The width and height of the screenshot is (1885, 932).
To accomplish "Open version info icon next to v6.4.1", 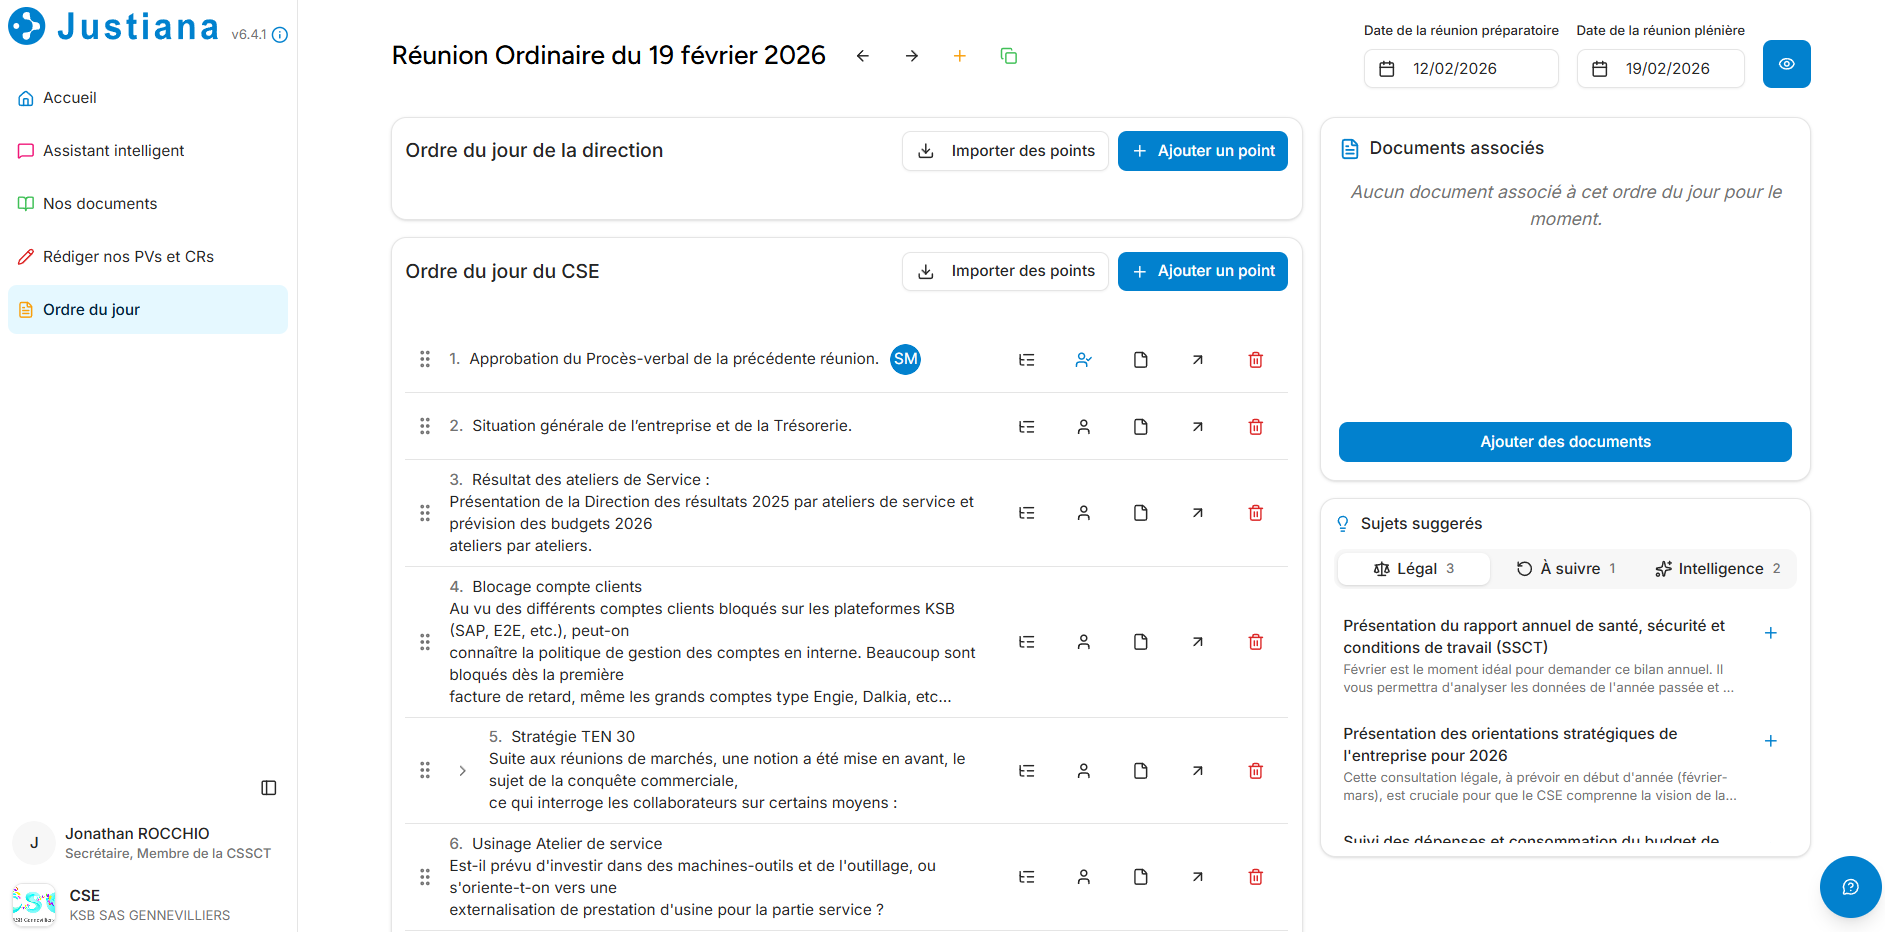I will (x=280, y=35).
